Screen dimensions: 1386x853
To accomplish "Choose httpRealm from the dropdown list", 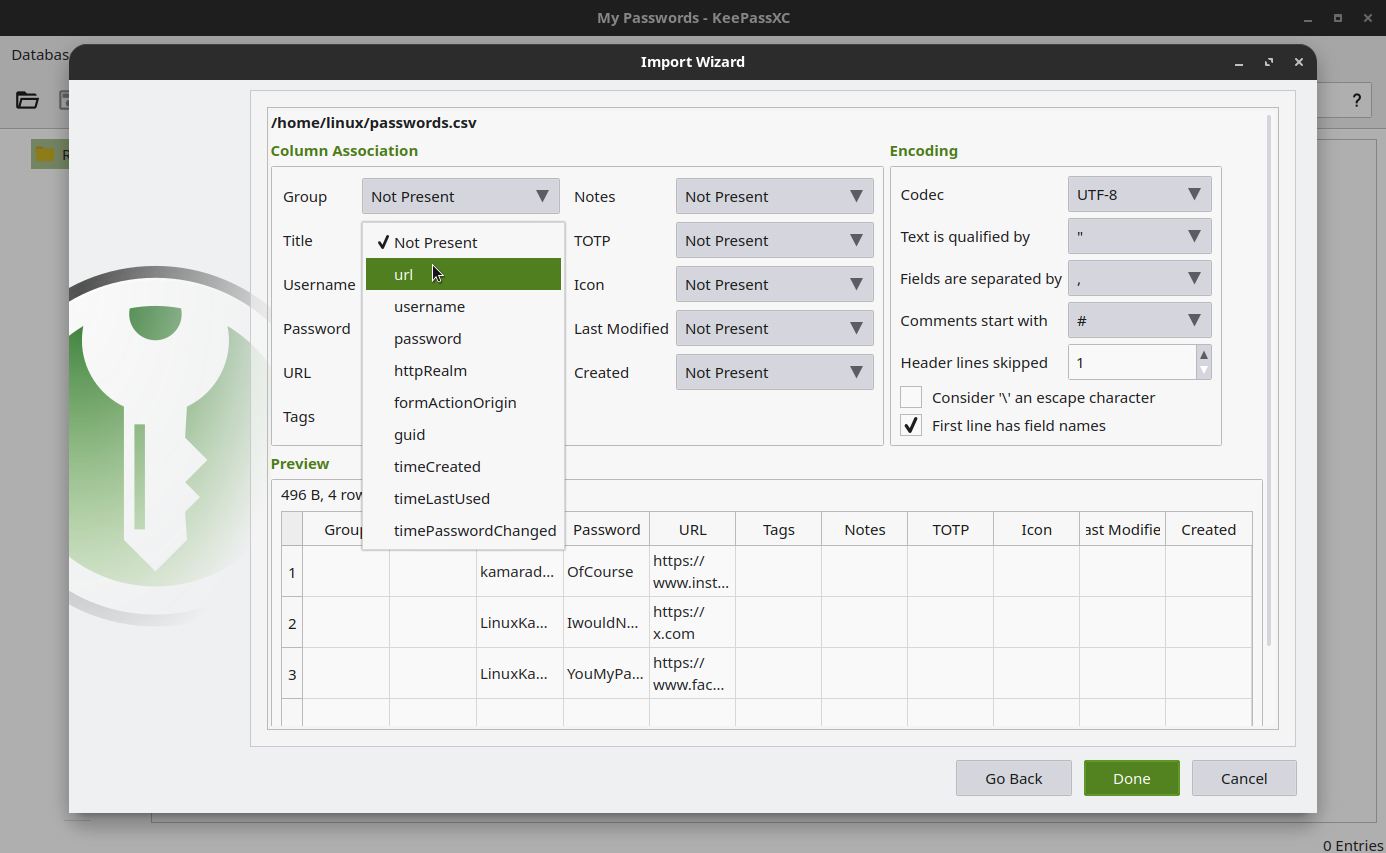I will (x=463, y=370).
